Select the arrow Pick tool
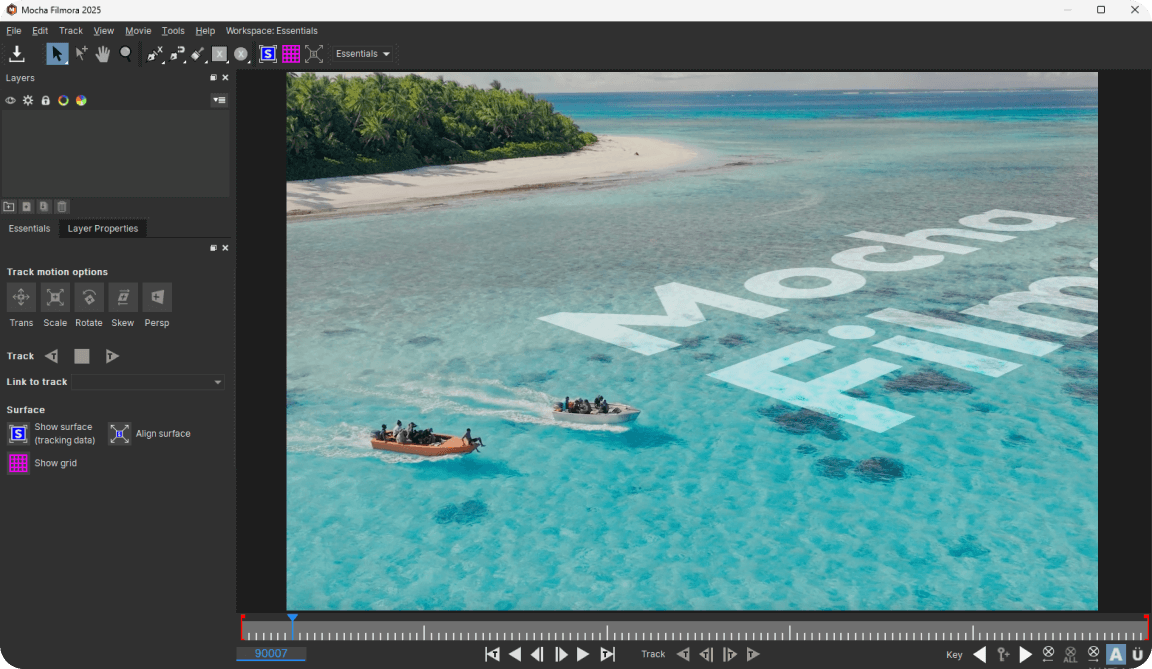 click(57, 54)
